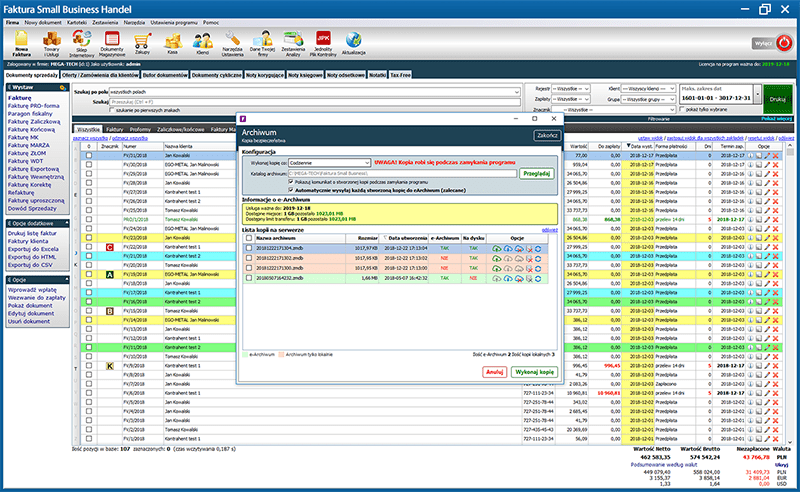Screen dimensions: 800x492
Task: Click the green Drukuj button
Action: [778, 100]
